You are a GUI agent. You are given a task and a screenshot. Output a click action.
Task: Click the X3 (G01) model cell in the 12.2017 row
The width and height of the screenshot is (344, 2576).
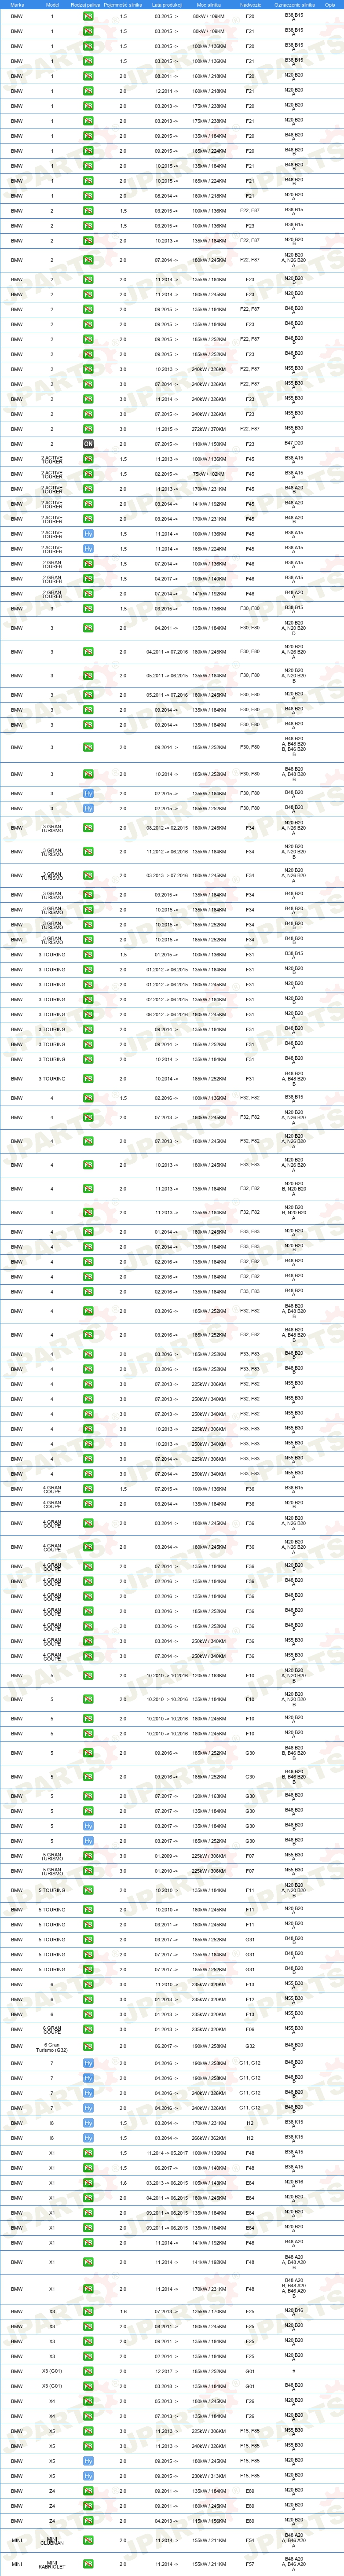point(52,2371)
